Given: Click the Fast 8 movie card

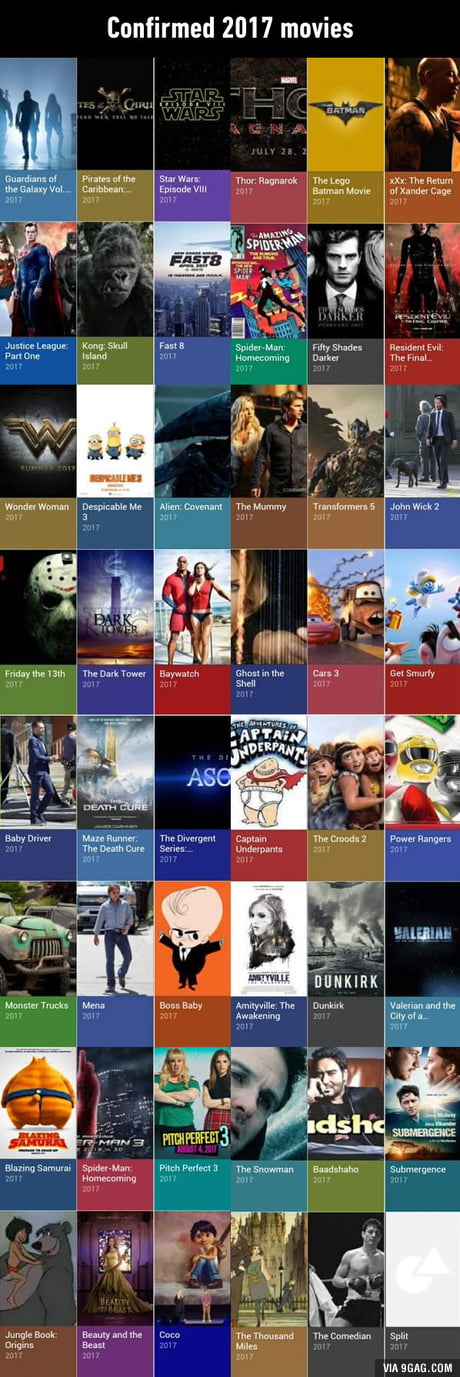Looking at the screenshot, I should click(191, 303).
